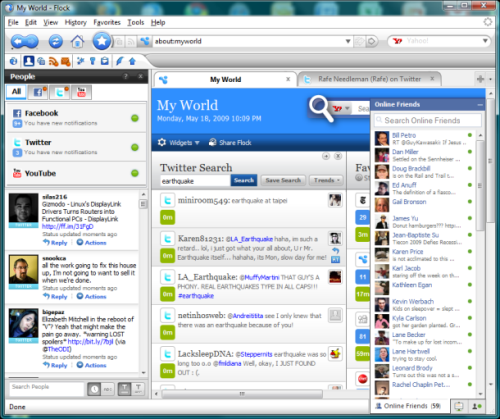Open My World with the globe toolbar icon

point(13,61)
